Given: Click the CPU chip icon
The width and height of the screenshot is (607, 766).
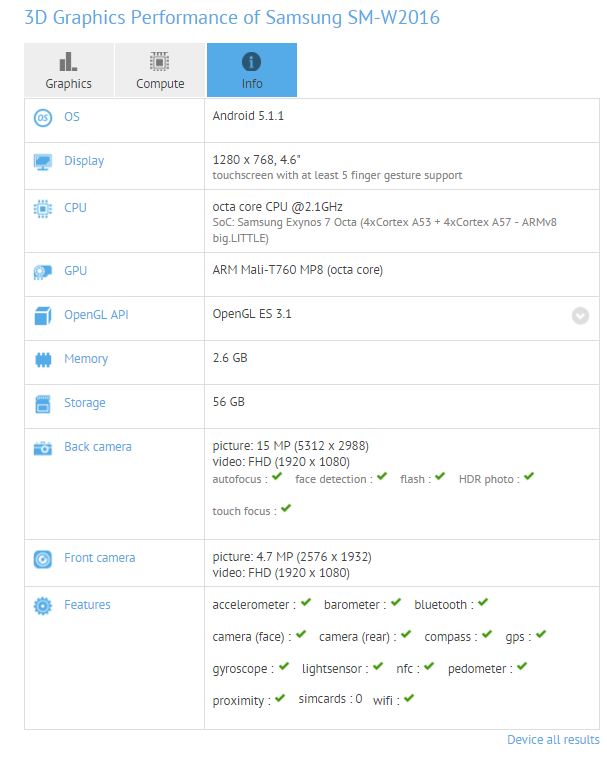Looking at the screenshot, I should [x=42, y=208].
